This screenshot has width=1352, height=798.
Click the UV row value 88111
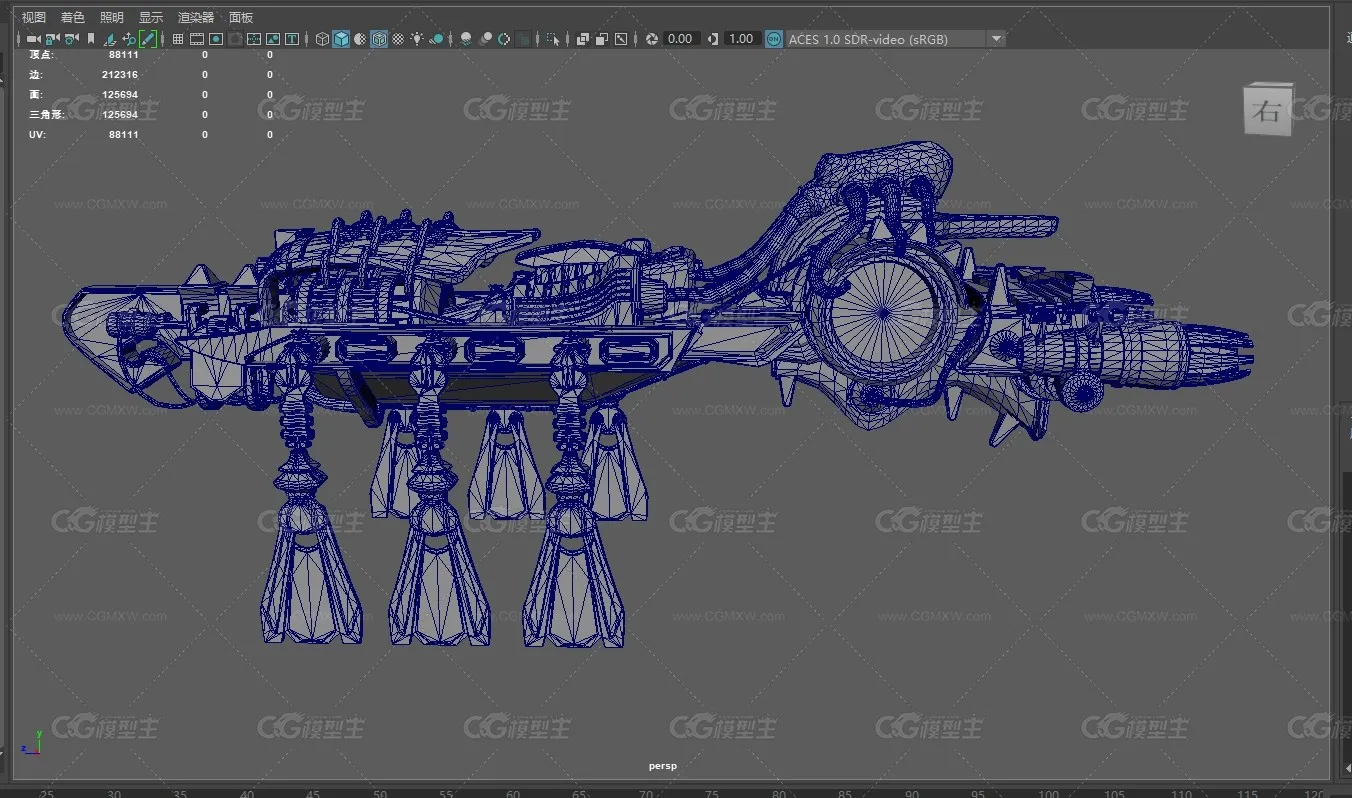[x=124, y=134]
